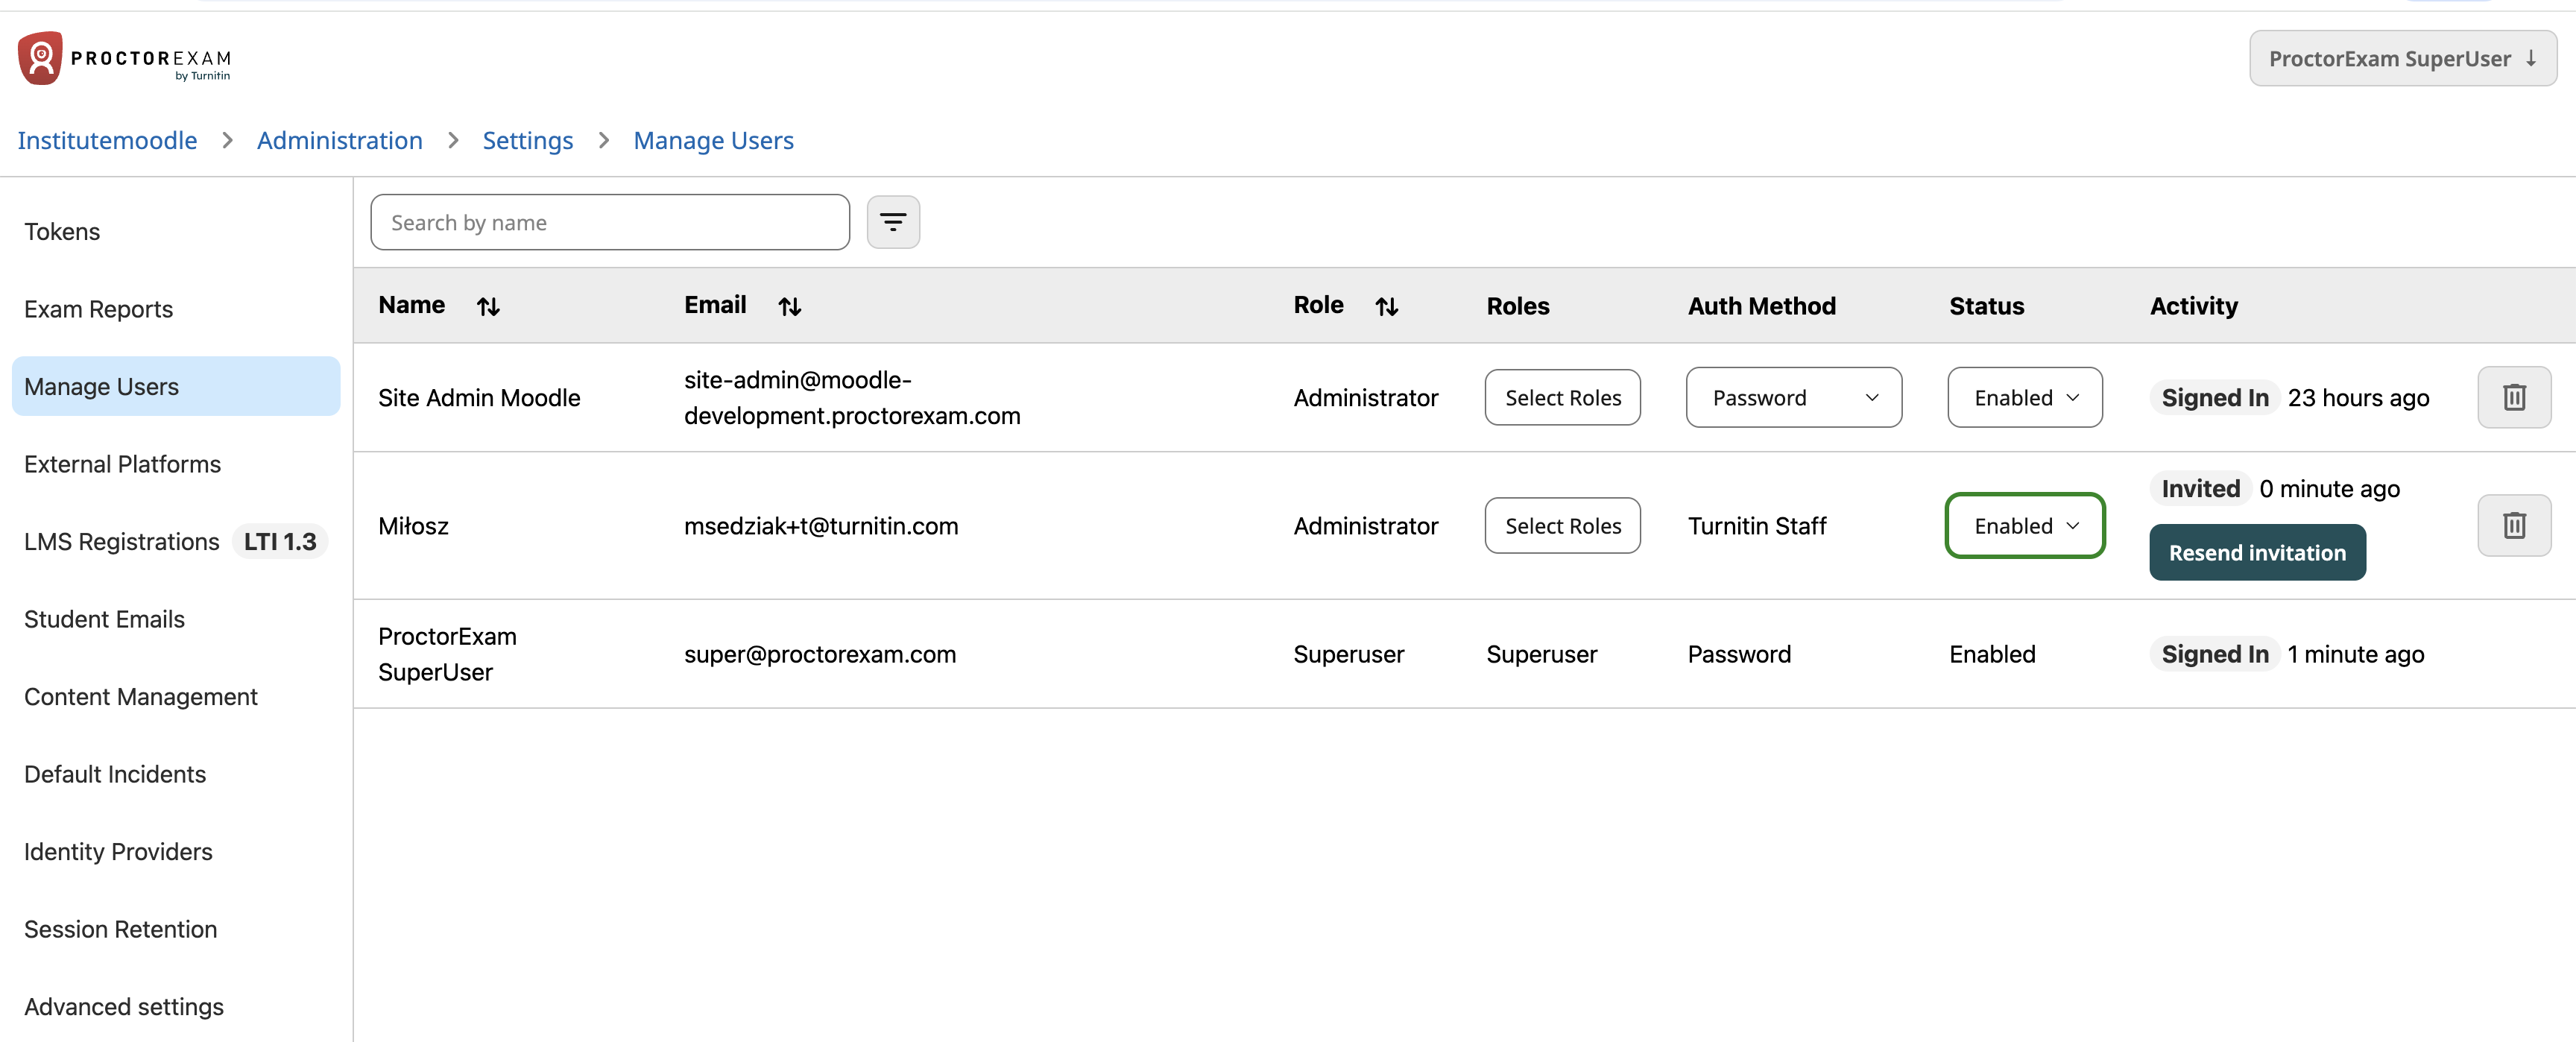Click the ProctorExam SuperUser name cell

[447, 654]
